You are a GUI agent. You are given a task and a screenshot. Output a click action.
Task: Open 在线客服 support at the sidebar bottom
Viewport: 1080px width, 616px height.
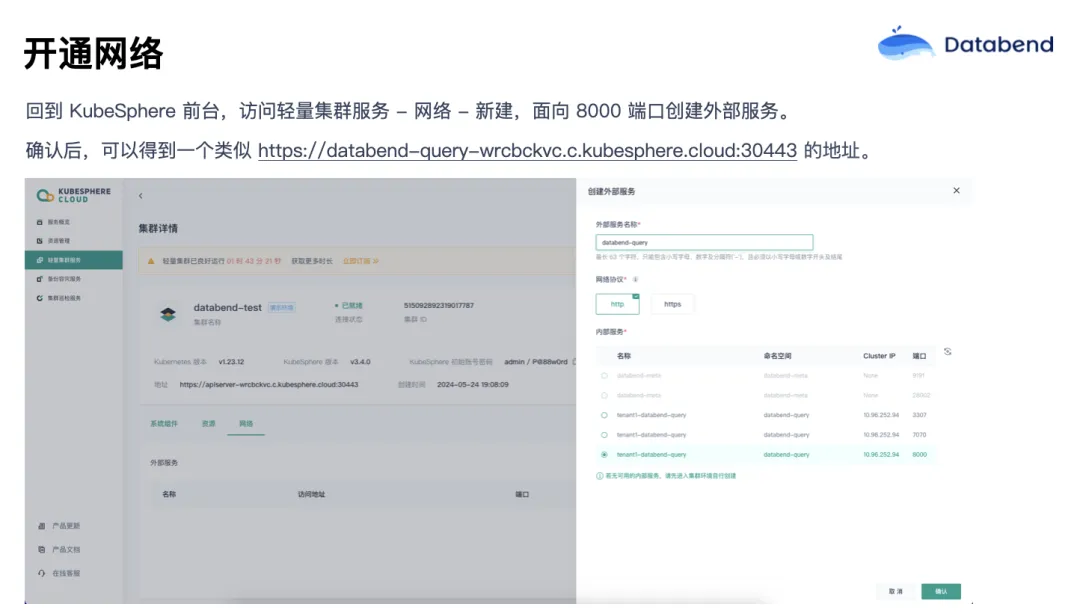pos(59,573)
